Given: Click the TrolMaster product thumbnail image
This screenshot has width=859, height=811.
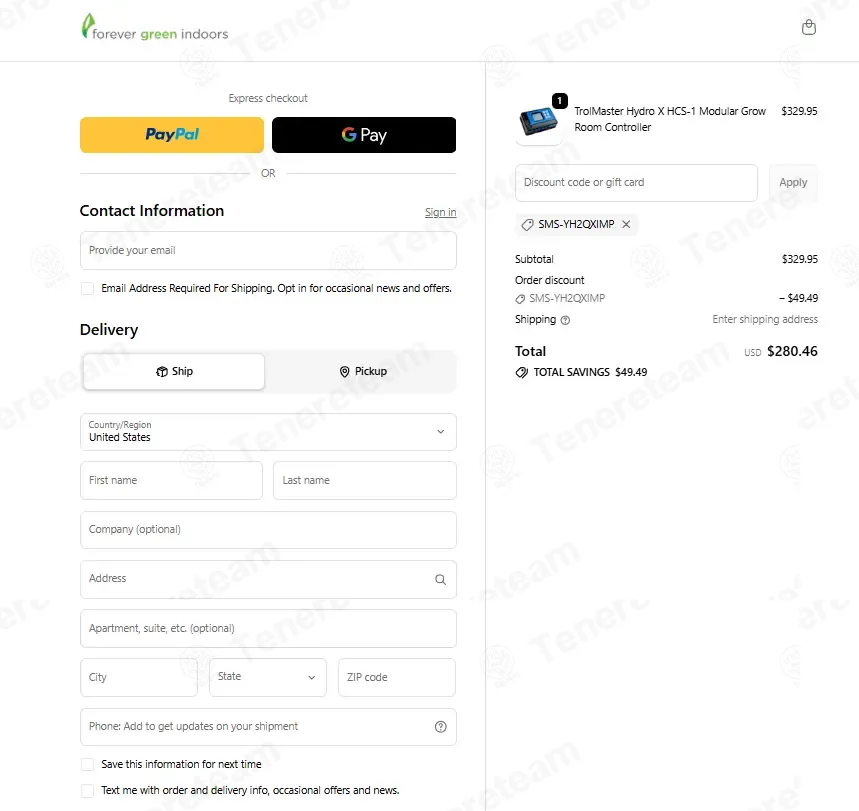Looking at the screenshot, I should (x=539, y=121).
